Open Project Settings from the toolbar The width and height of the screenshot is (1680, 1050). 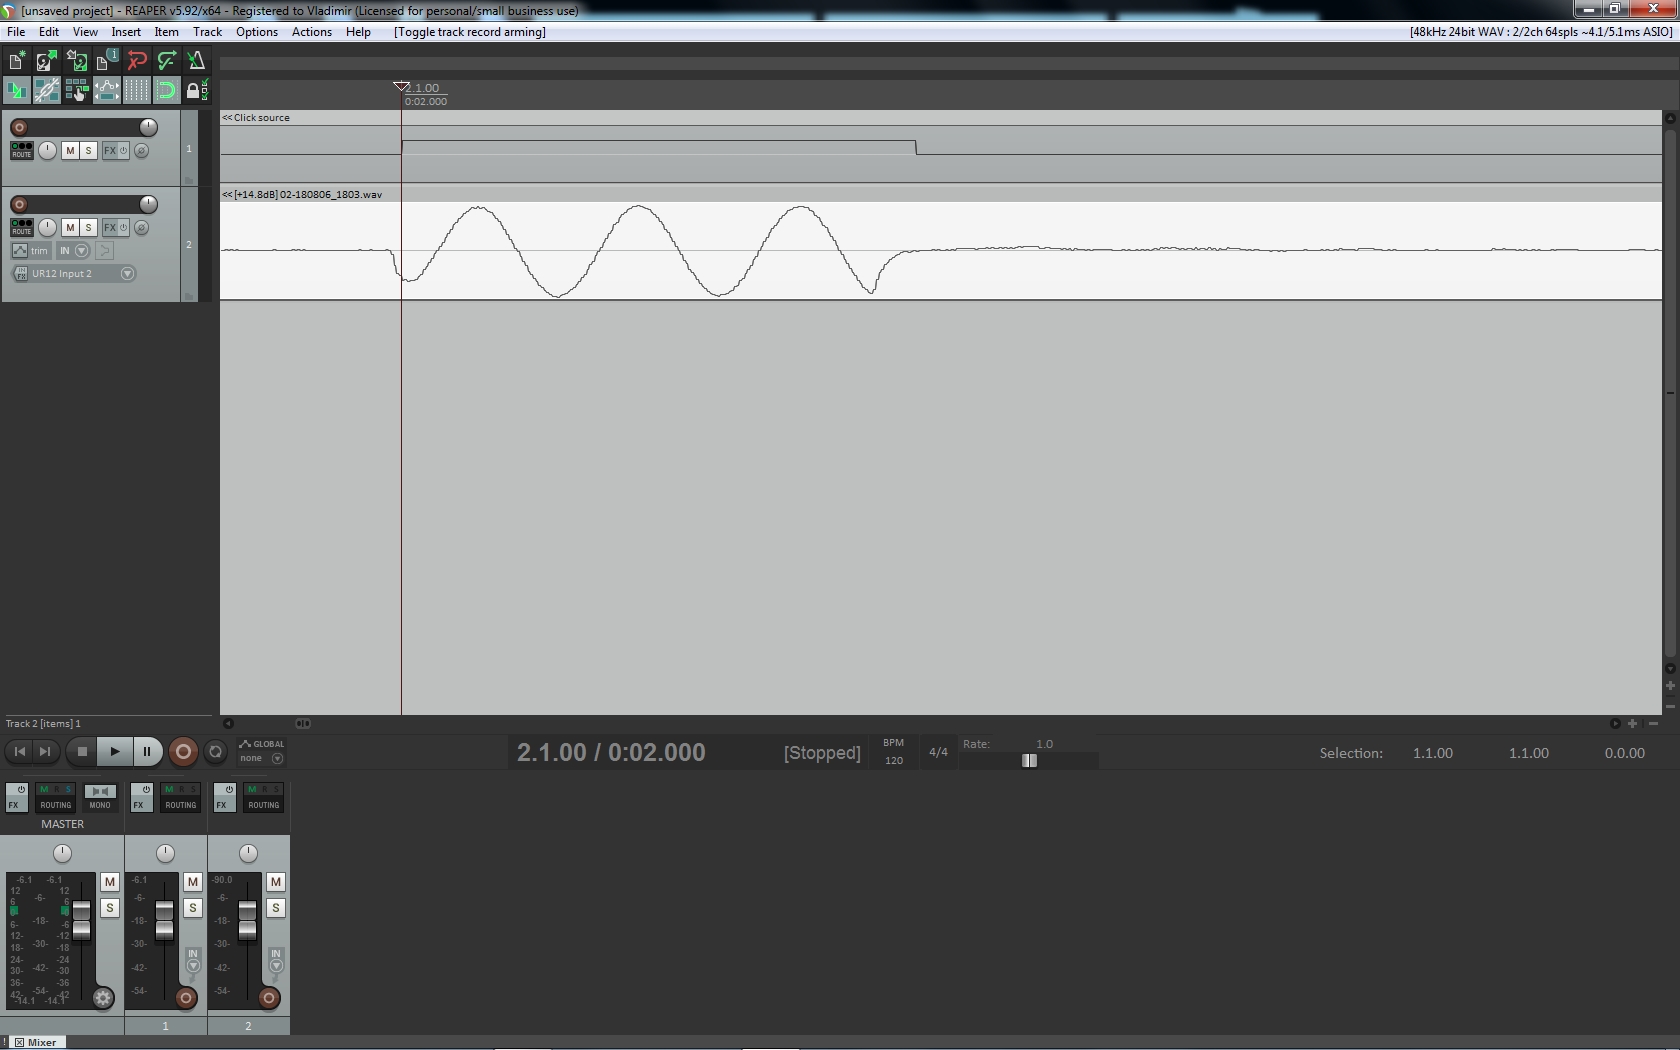pos(106,62)
